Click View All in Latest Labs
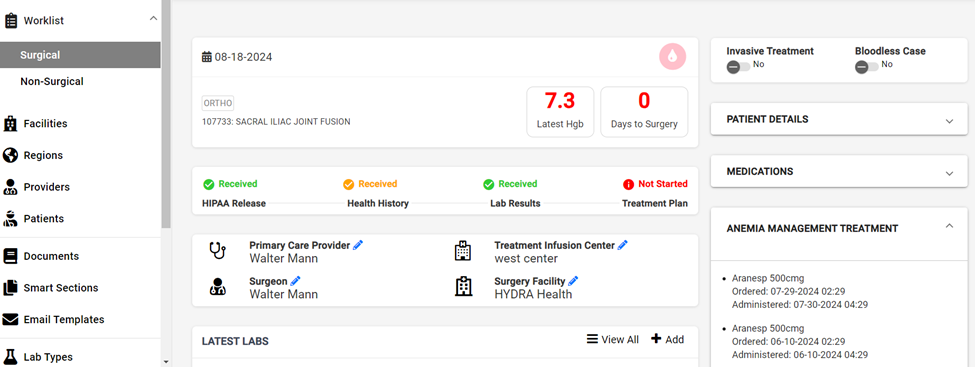 point(612,340)
